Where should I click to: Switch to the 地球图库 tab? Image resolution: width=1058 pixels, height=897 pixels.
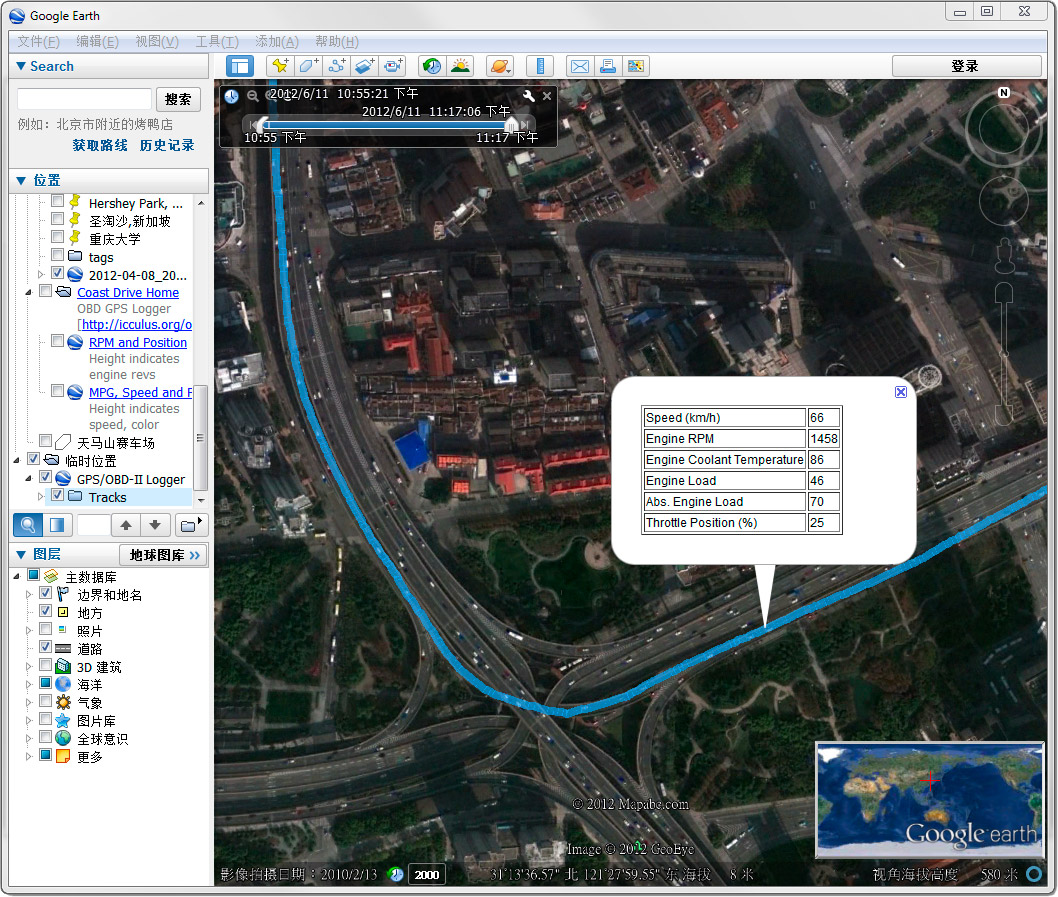[163, 553]
